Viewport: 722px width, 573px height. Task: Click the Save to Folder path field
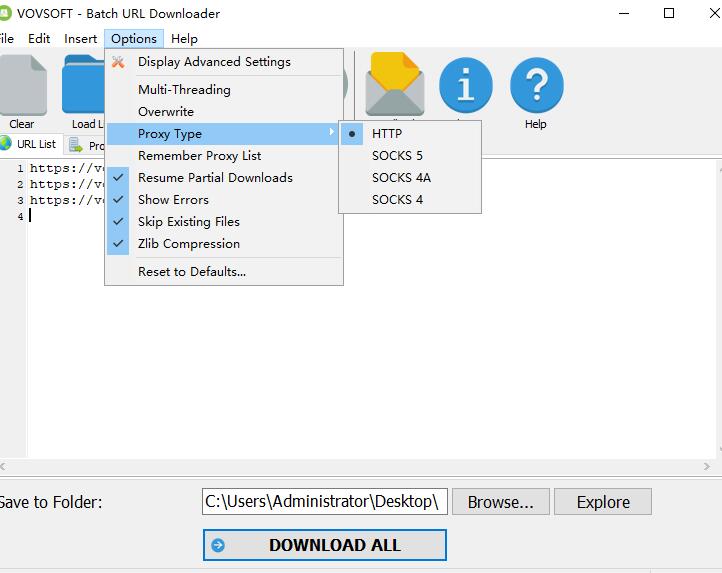tap(325, 502)
